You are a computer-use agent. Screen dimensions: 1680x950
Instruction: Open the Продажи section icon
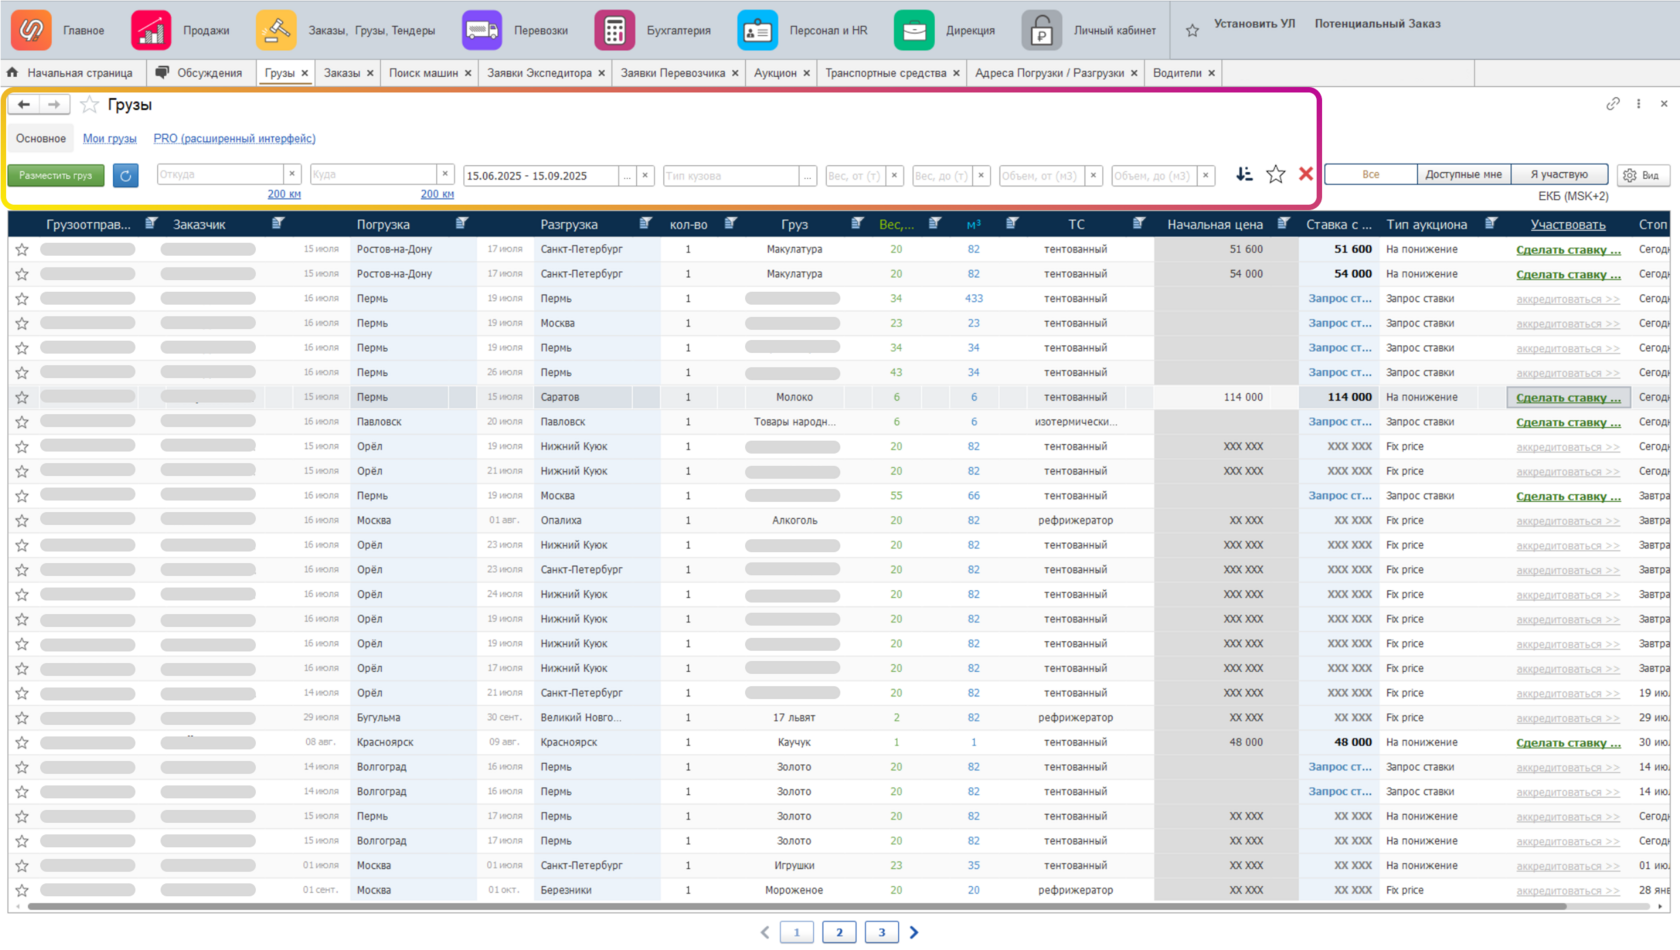[x=151, y=30]
